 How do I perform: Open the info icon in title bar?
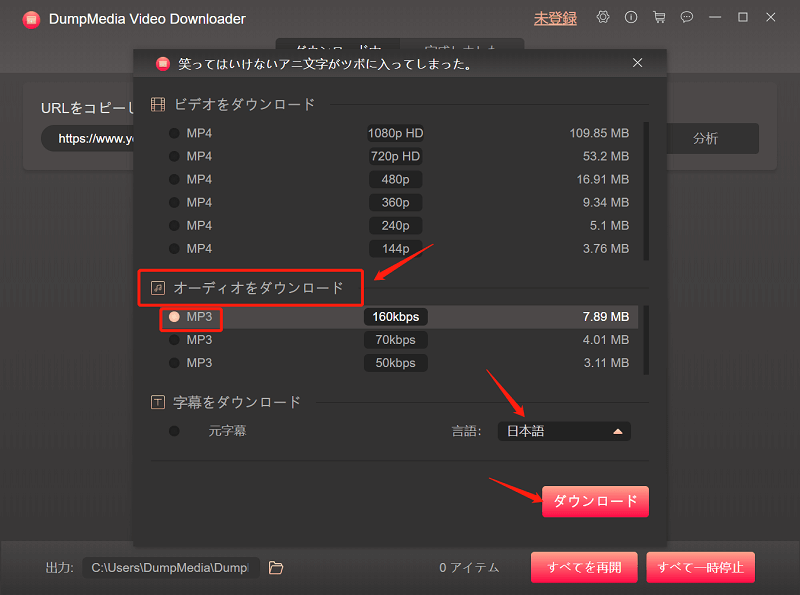(x=631, y=17)
